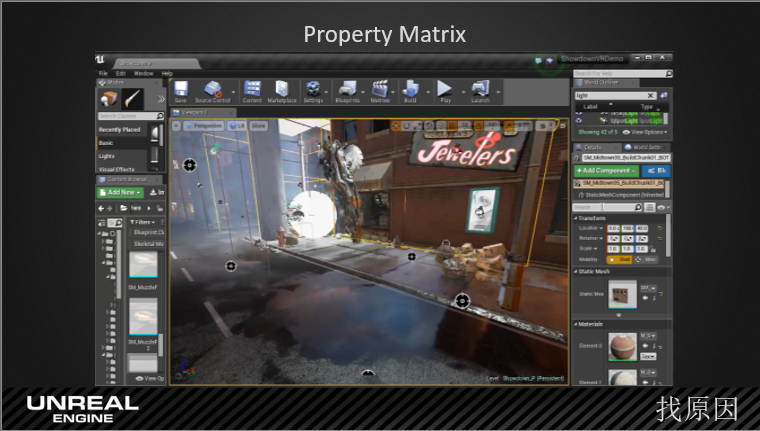Toggle the sources tree view in Content Browser
Screen dimensions: 760x431
102,223
